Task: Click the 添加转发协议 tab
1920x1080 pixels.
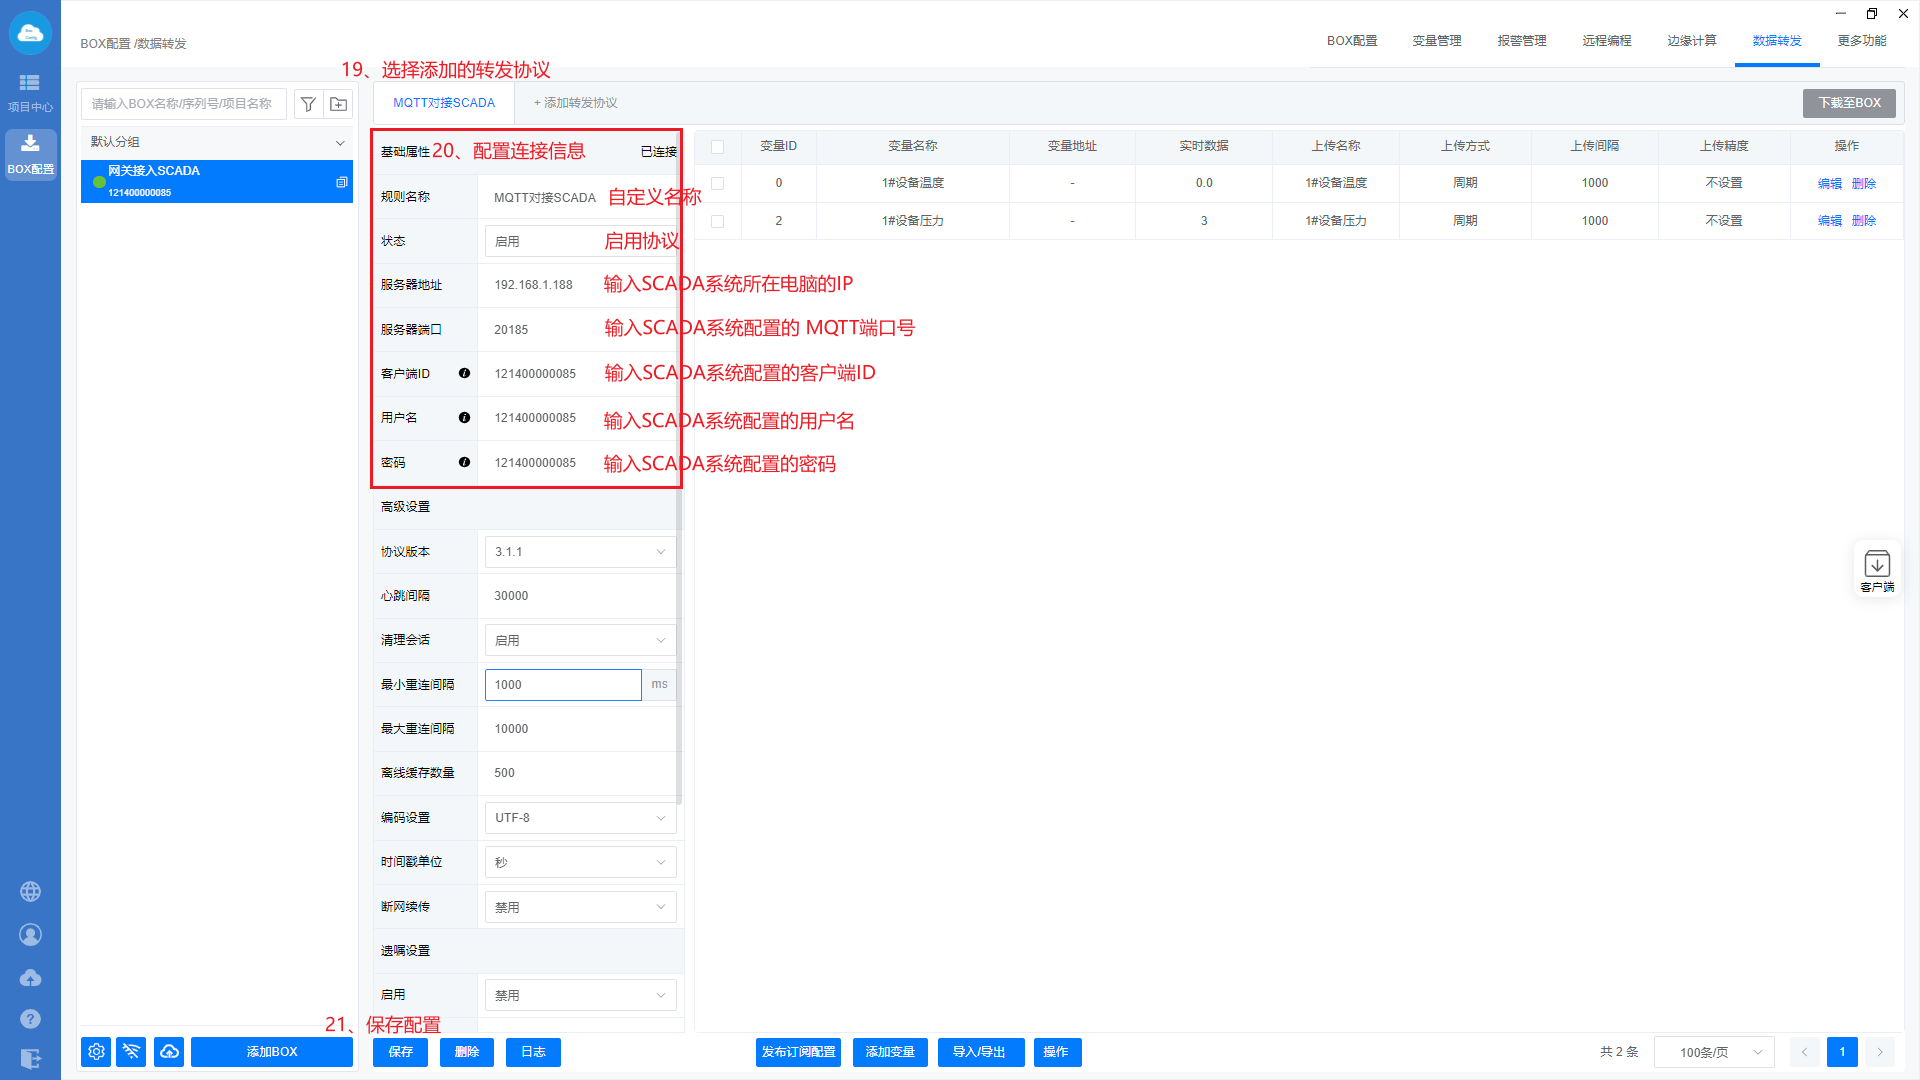Action: [575, 103]
